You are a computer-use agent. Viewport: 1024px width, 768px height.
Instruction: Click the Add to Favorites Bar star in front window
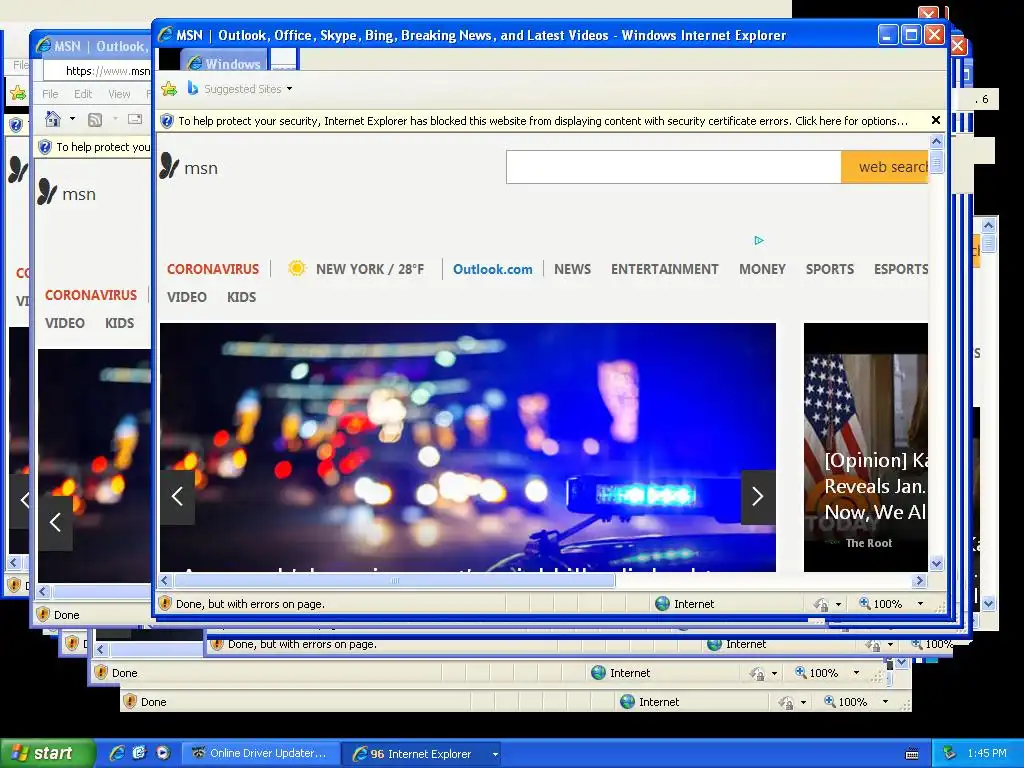pyautogui.click(x=168, y=89)
